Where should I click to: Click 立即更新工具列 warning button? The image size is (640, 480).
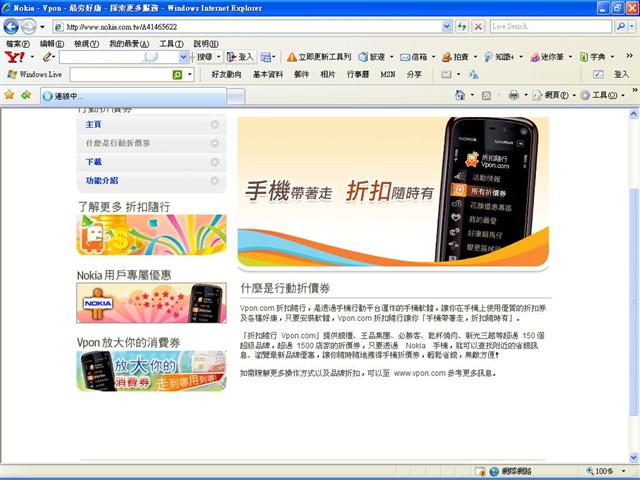pos(319,57)
